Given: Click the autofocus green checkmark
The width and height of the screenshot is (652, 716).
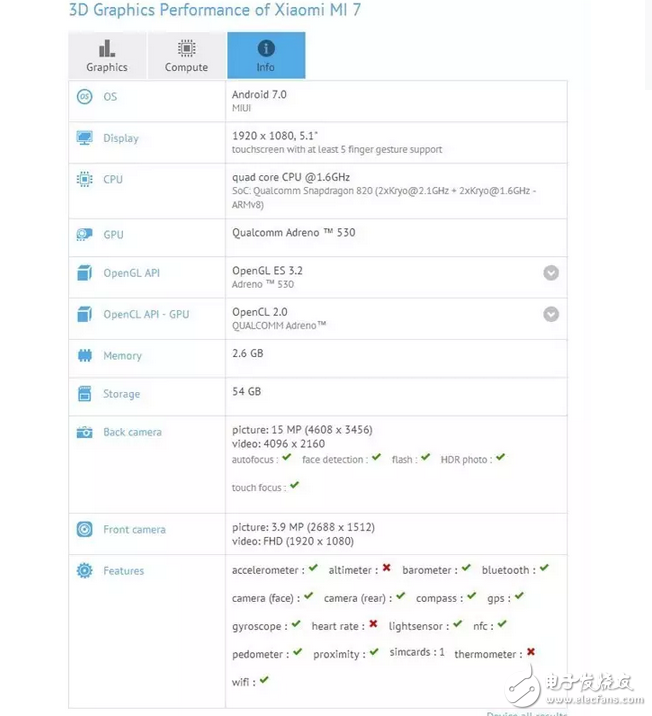Looking at the screenshot, I should pyautogui.click(x=287, y=458).
